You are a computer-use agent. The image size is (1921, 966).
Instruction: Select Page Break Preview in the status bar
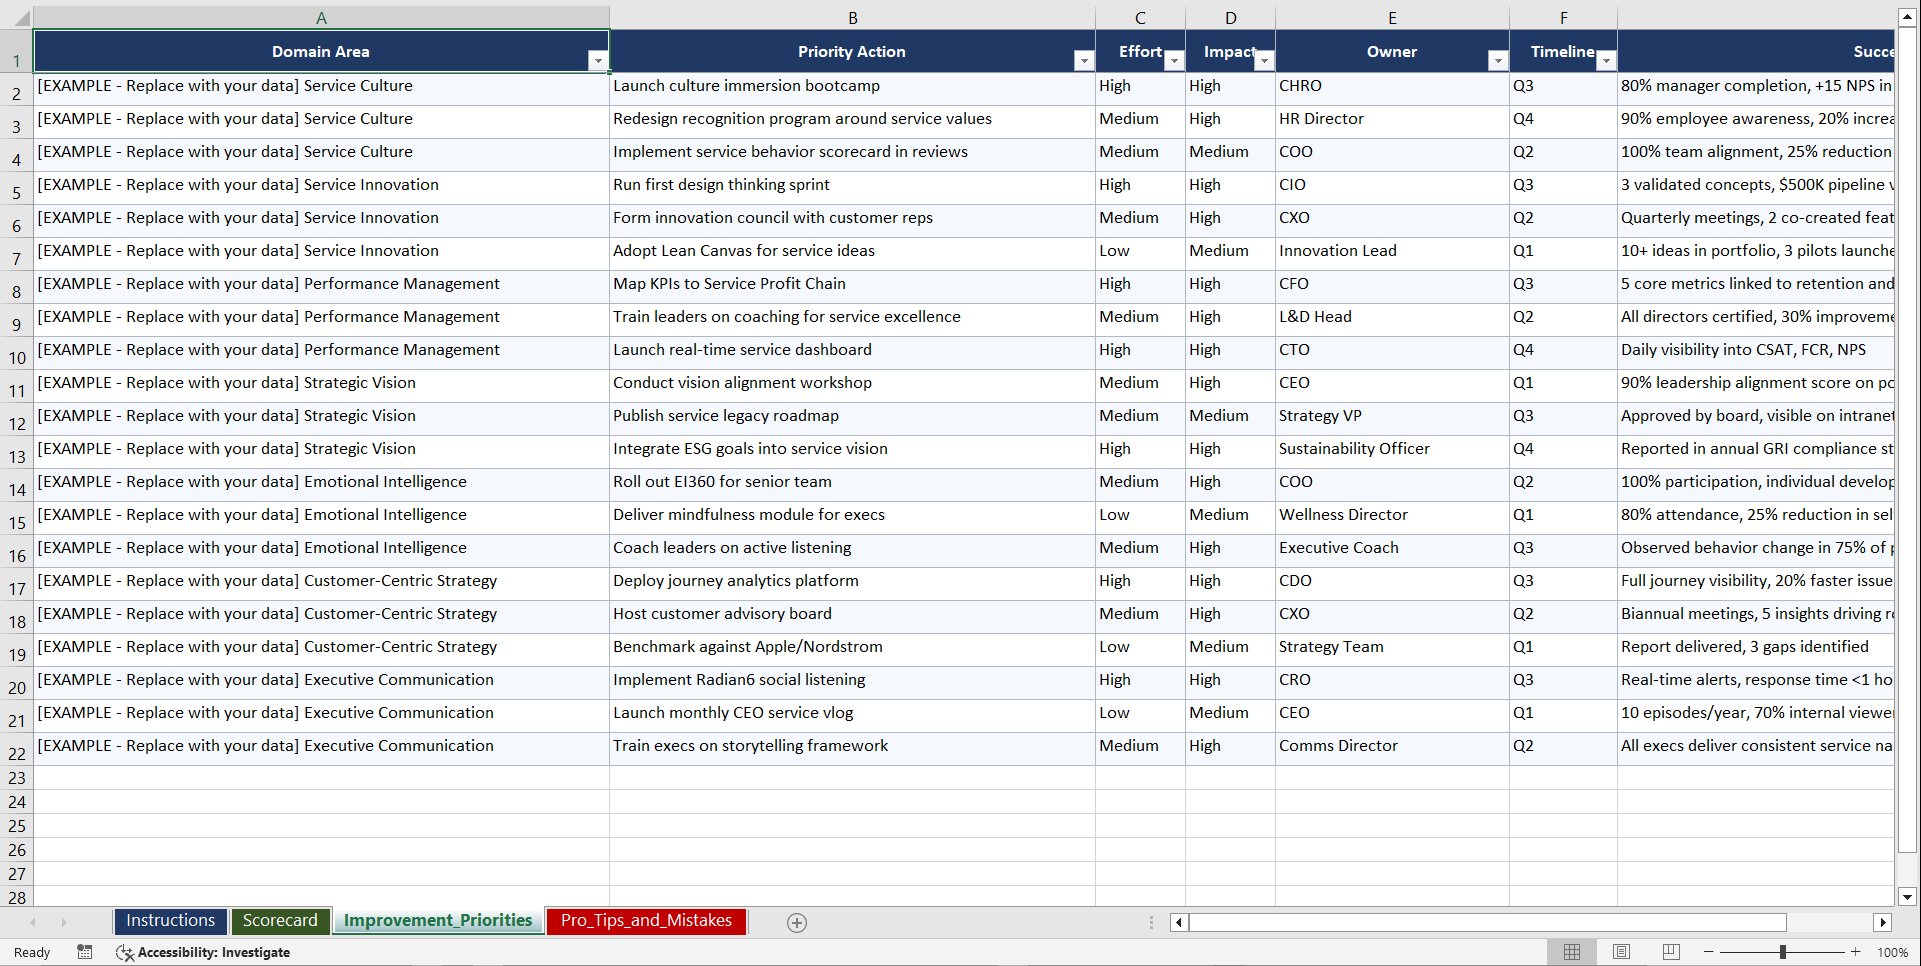click(x=1670, y=952)
